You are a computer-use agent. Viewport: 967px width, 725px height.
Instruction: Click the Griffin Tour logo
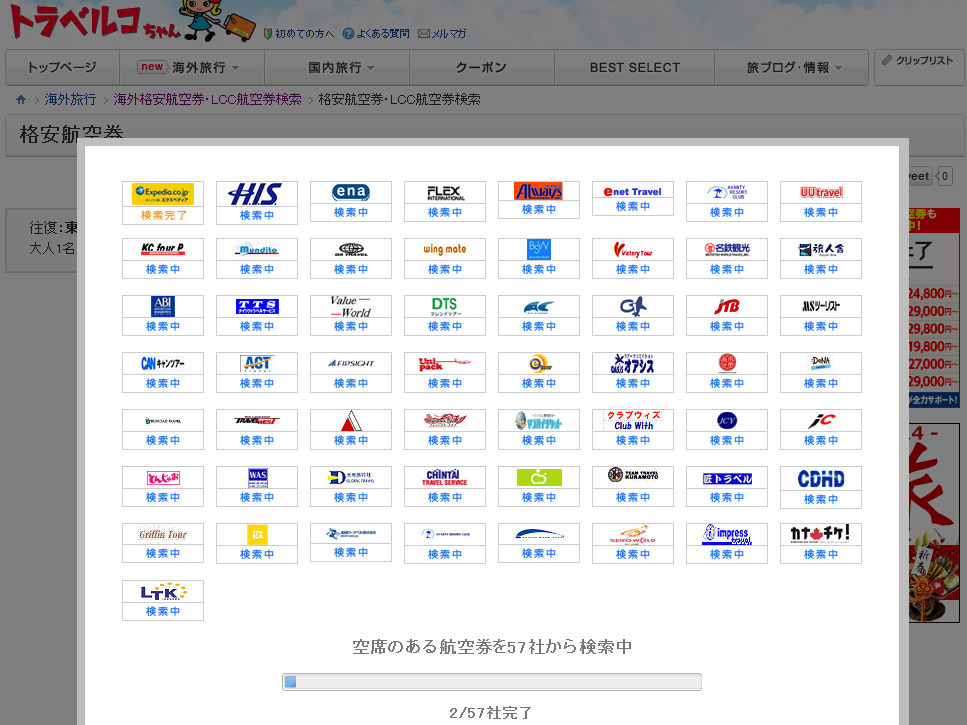tap(163, 534)
